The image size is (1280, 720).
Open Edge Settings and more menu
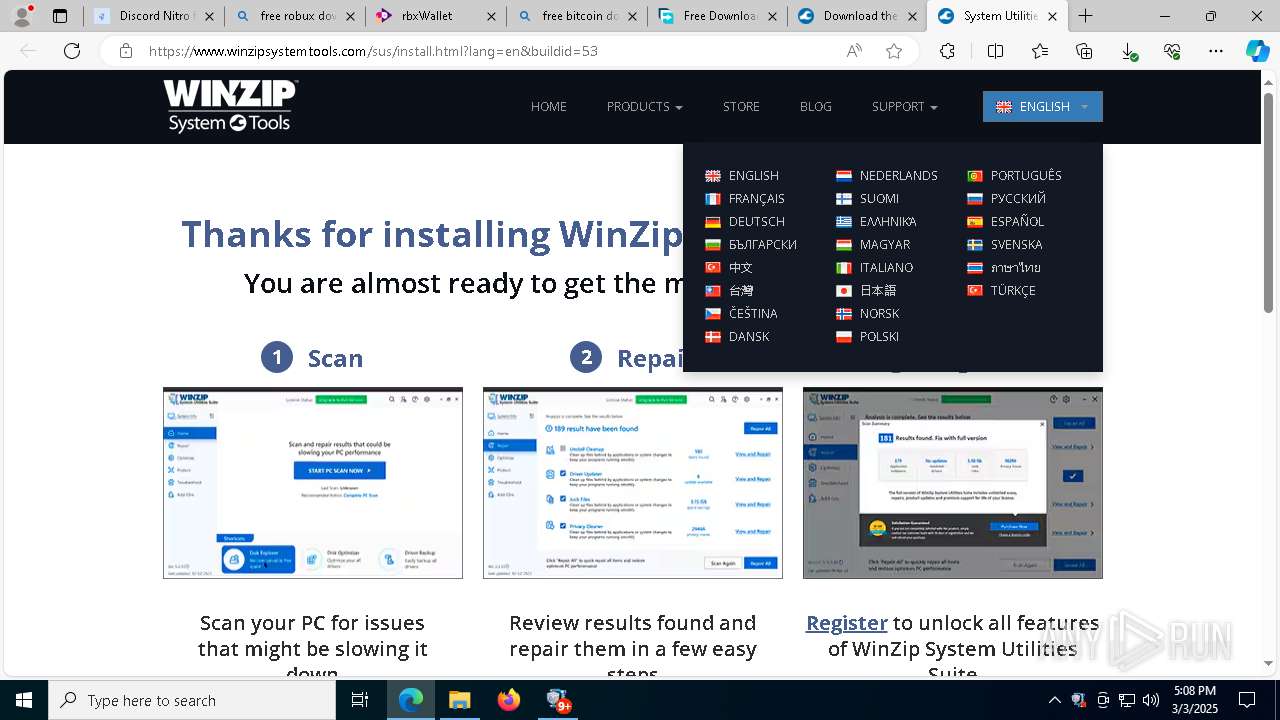[x=1216, y=51]
